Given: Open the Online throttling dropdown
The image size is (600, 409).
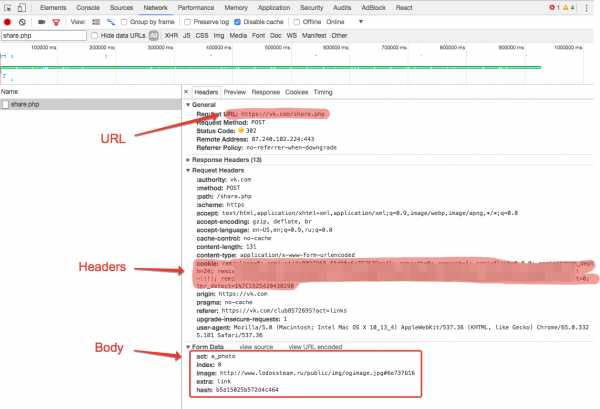Looking at the screenshot, I should pyautogui.click(x=344, y=22).
